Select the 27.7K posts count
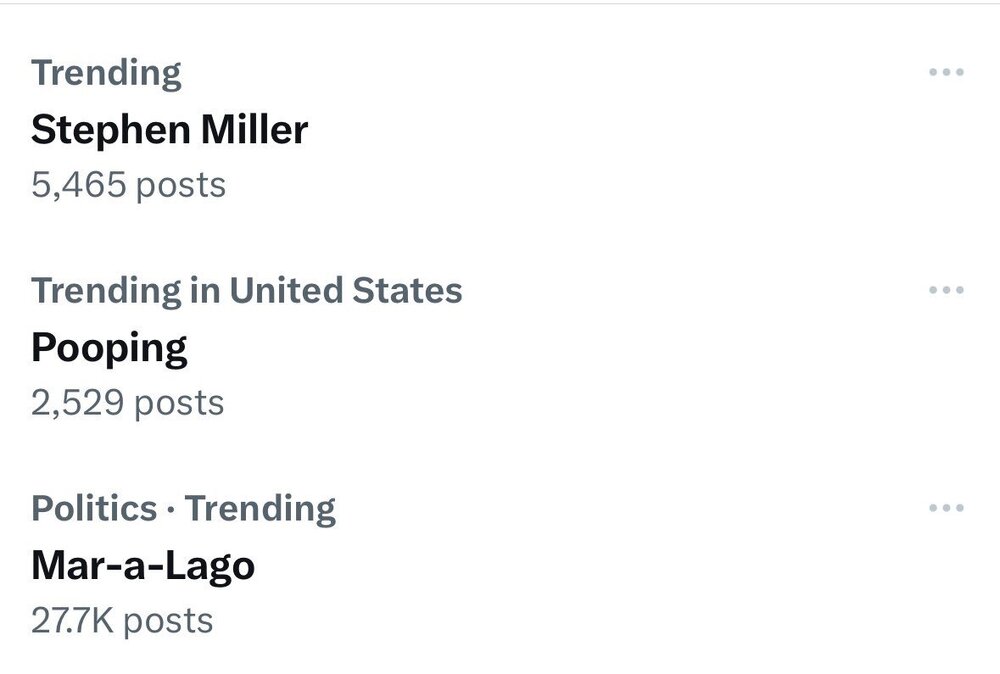 (x=122, y=620)
